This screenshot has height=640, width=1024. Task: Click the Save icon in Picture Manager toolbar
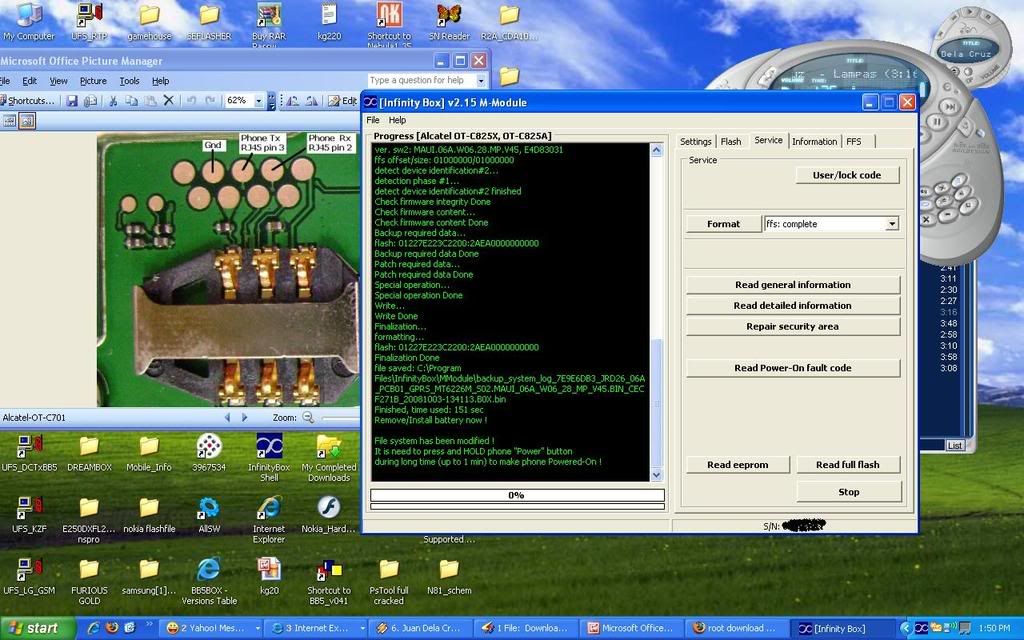click(72, 101)
